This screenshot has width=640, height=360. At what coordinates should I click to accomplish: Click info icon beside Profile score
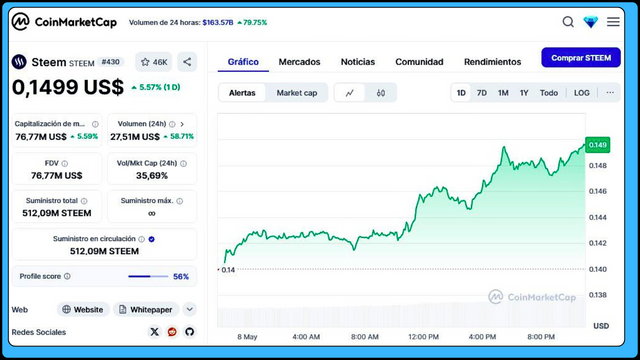[67, 276]
